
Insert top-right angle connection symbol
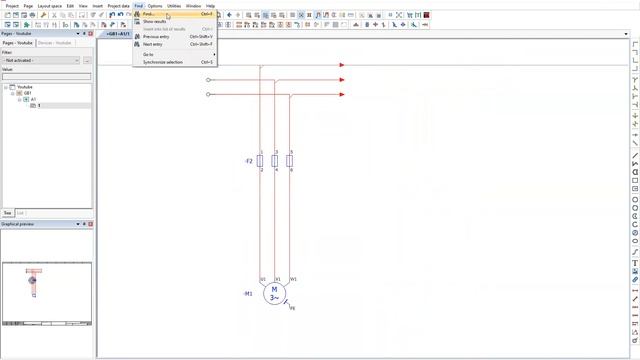tap(635, 52)
